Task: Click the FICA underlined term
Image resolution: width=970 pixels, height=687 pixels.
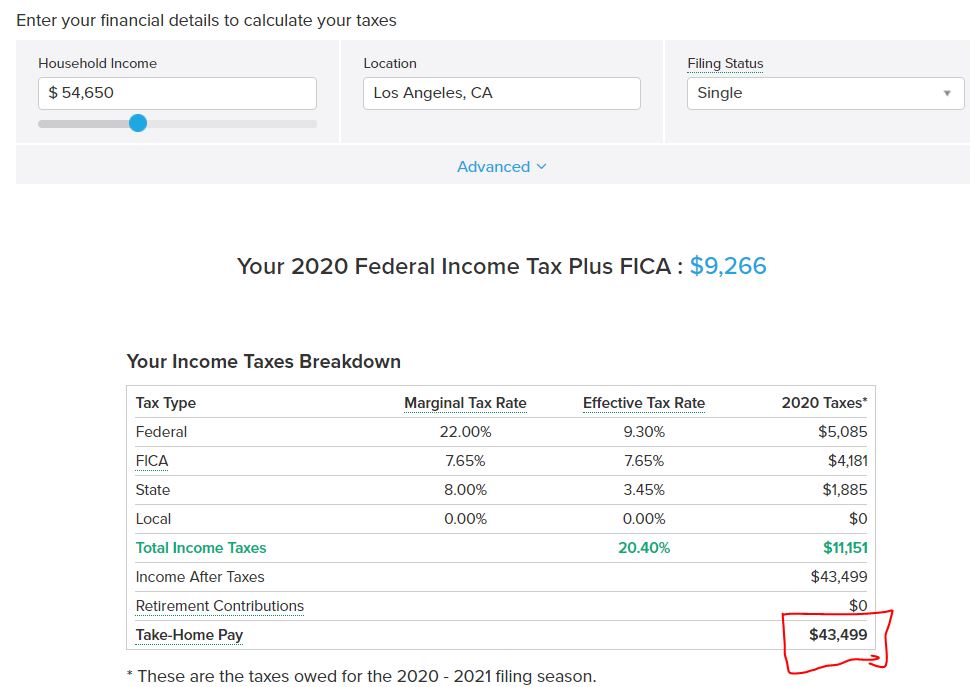Action: coord(152,461)
